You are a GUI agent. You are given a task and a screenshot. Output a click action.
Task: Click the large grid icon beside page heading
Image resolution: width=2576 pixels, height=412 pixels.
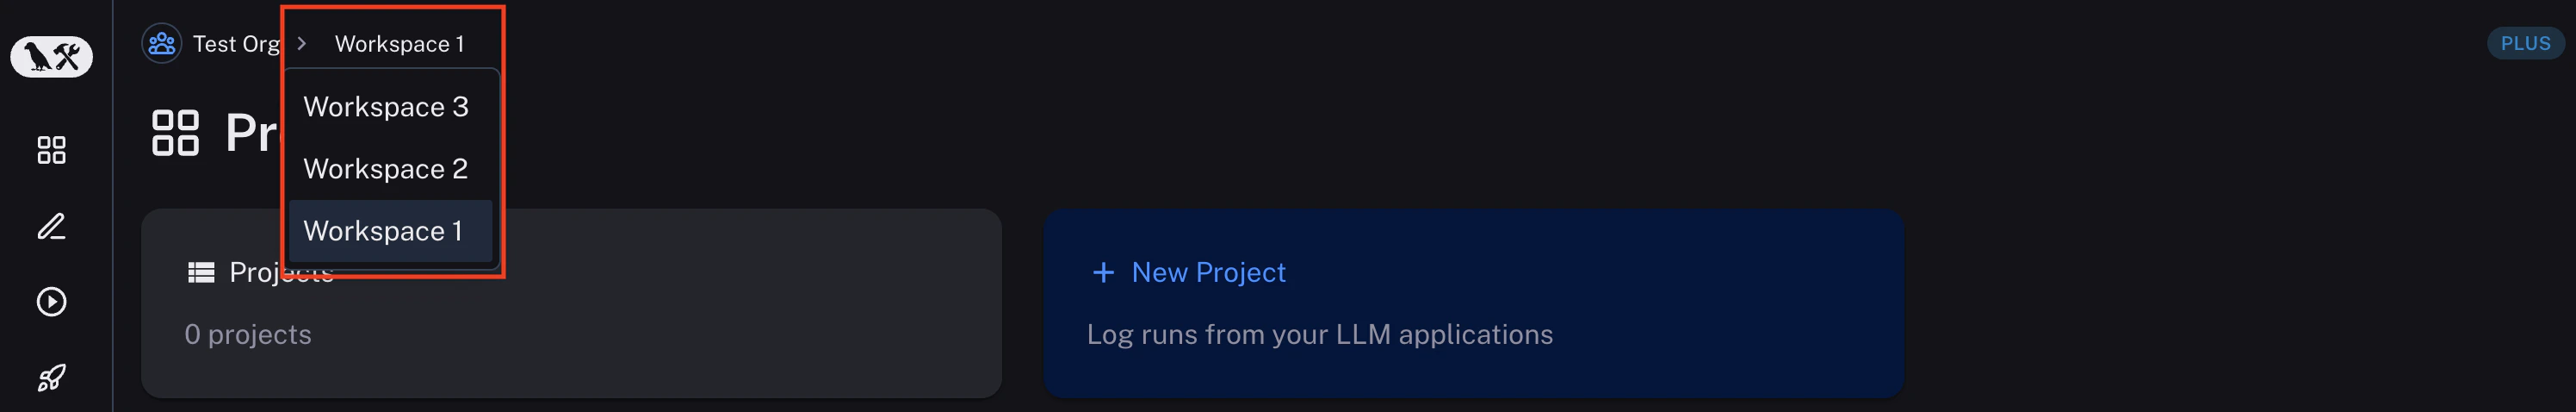tap(175, 133)
